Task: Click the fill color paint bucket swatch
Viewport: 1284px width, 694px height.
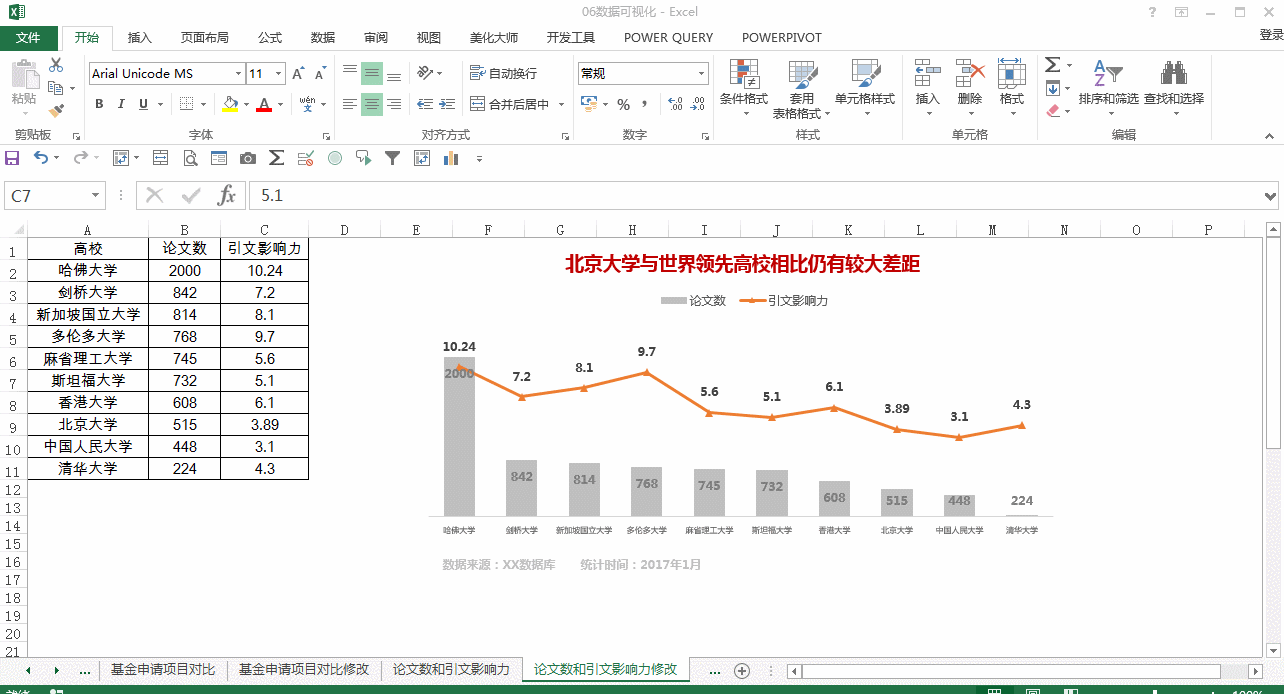Action: pyautogui.click(x=230, y=104)
